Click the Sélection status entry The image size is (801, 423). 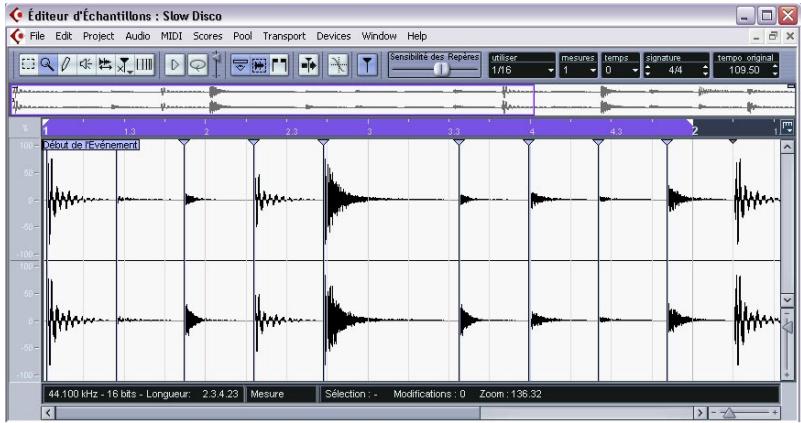[351, 394]
